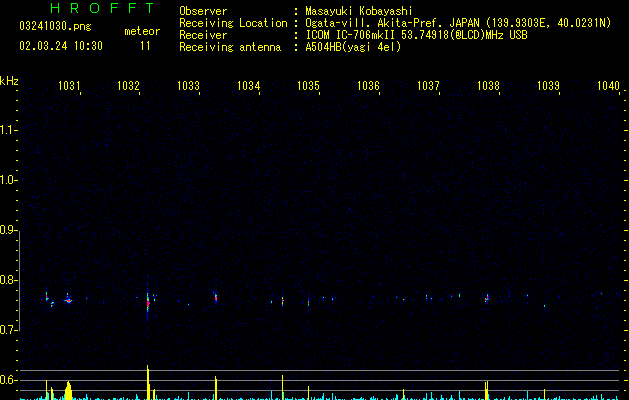Click the 1039 time axis label
The height and width of the screenshot is (400, 629).
coord(548,85)
